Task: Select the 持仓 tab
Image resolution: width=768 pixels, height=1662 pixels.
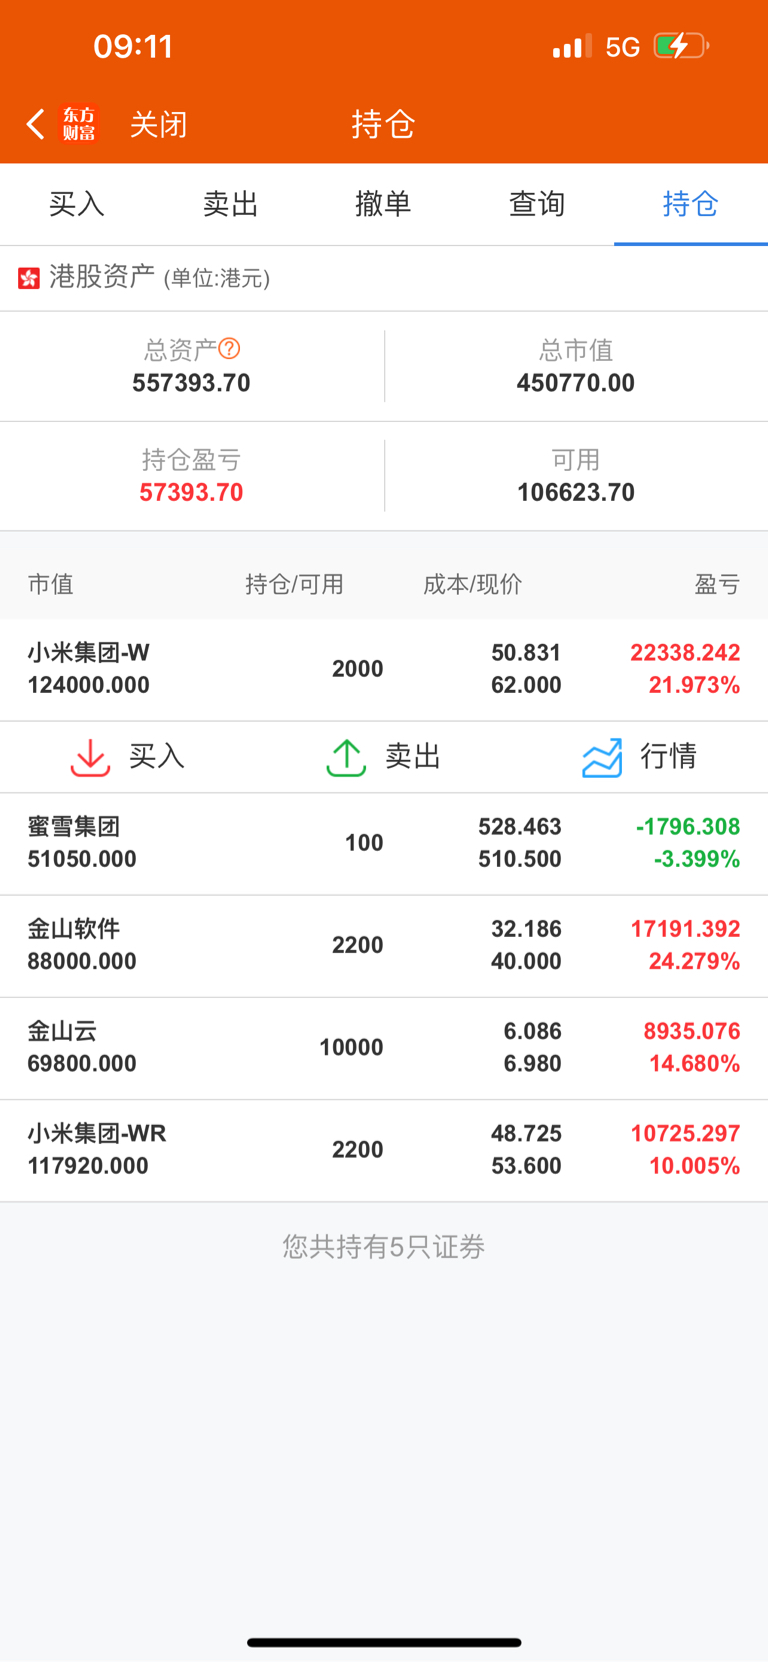Action: [x=691, y=204]
